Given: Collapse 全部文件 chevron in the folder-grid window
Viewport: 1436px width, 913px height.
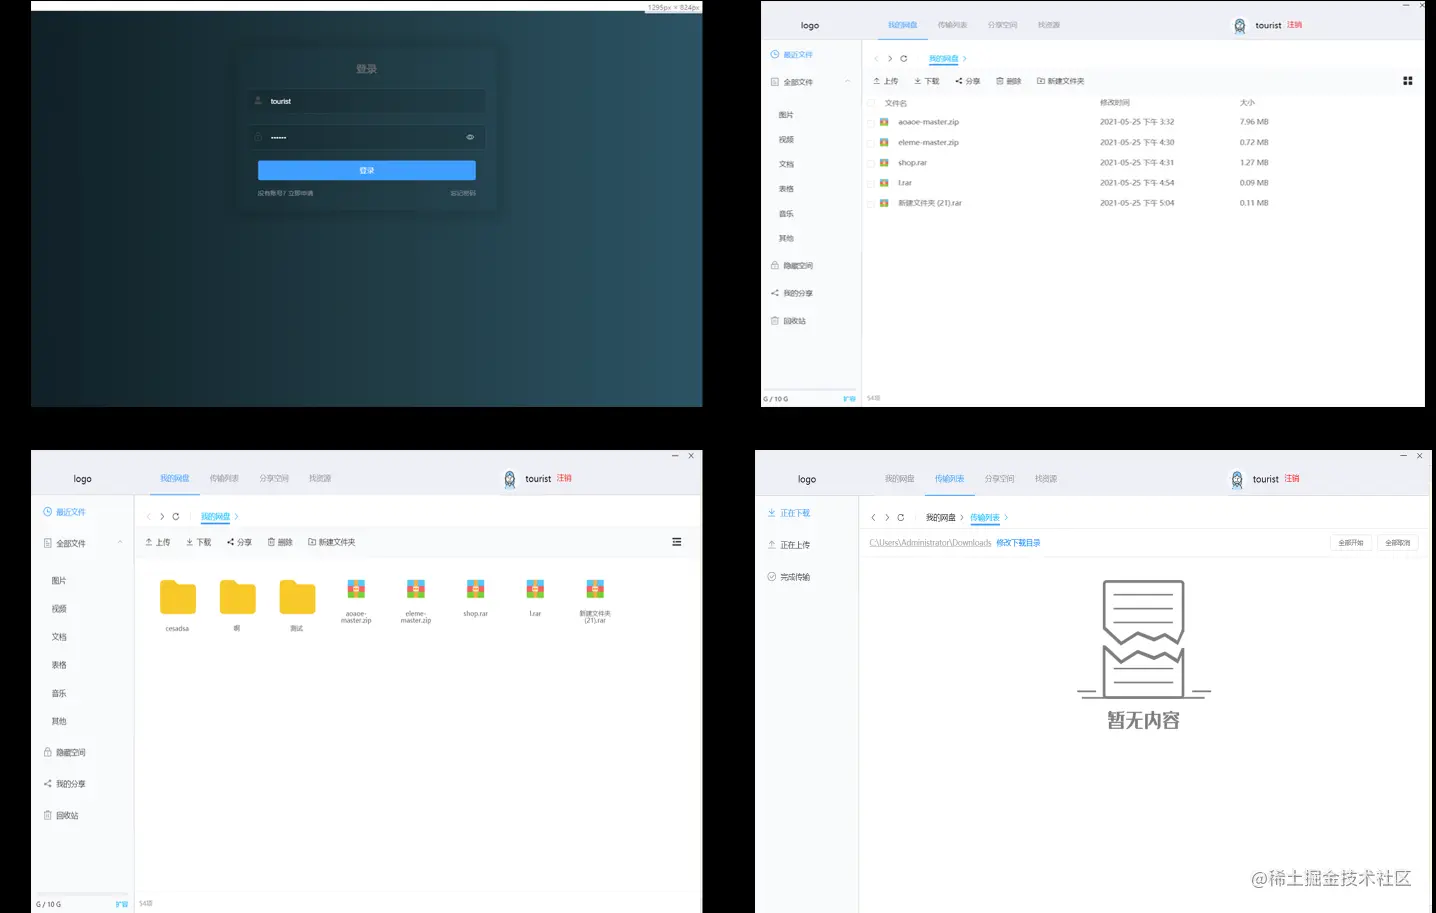Looking at the screenshot, I should [120, 543].
